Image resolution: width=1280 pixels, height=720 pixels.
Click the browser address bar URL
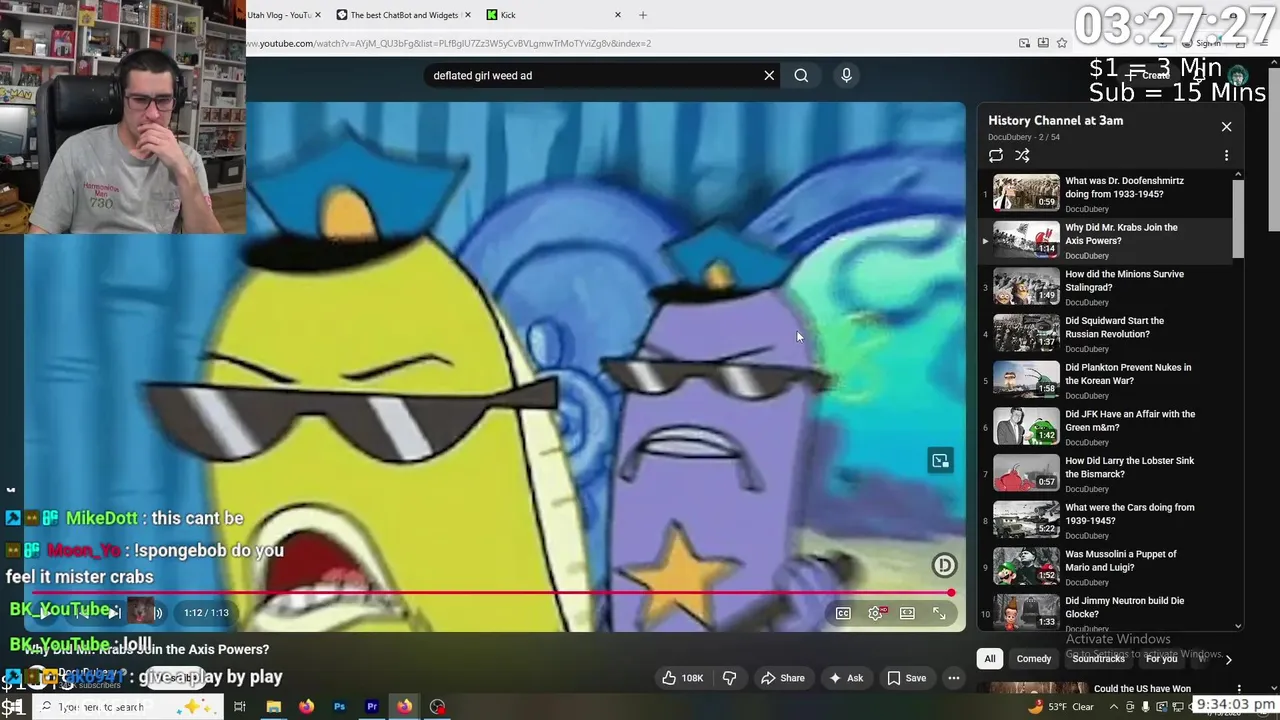pyautogui.click(x=450, y=43)
